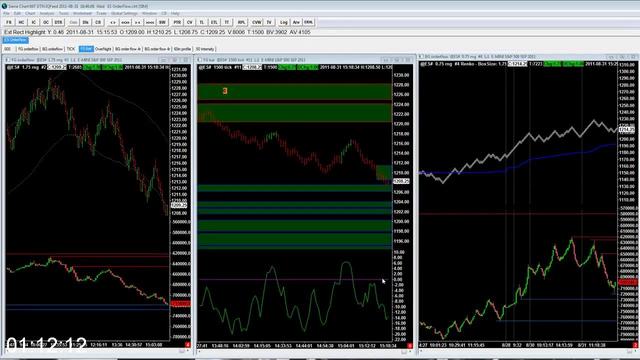Click the DTR toolbar button
The height and width of the screenshot is (360, 640).
tap(58, 22)
